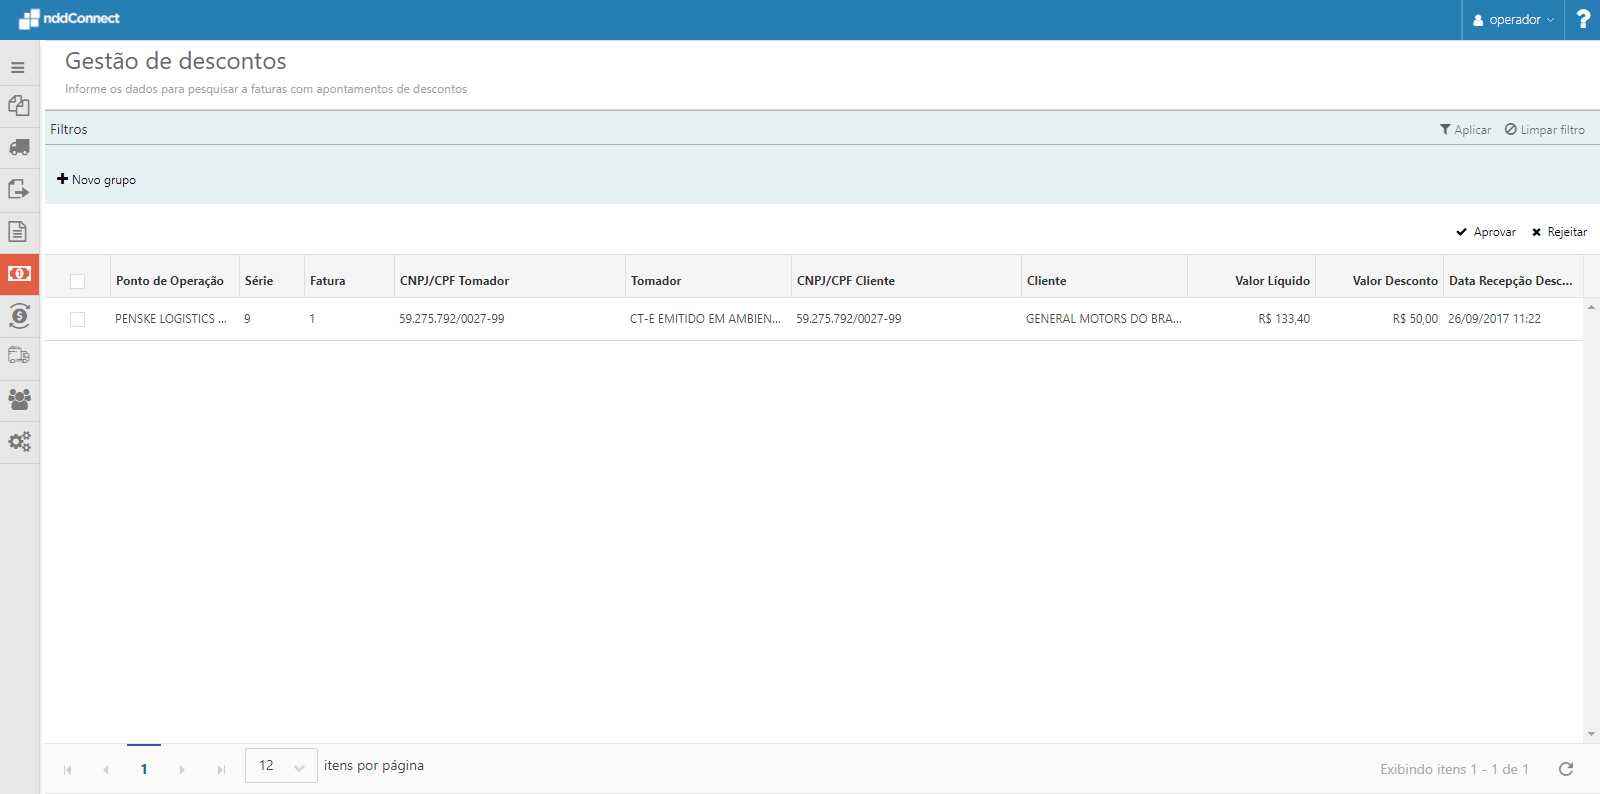Click the help question mark icon
The height and width of the screenshot is (794, 1600).
(1583, 19)
